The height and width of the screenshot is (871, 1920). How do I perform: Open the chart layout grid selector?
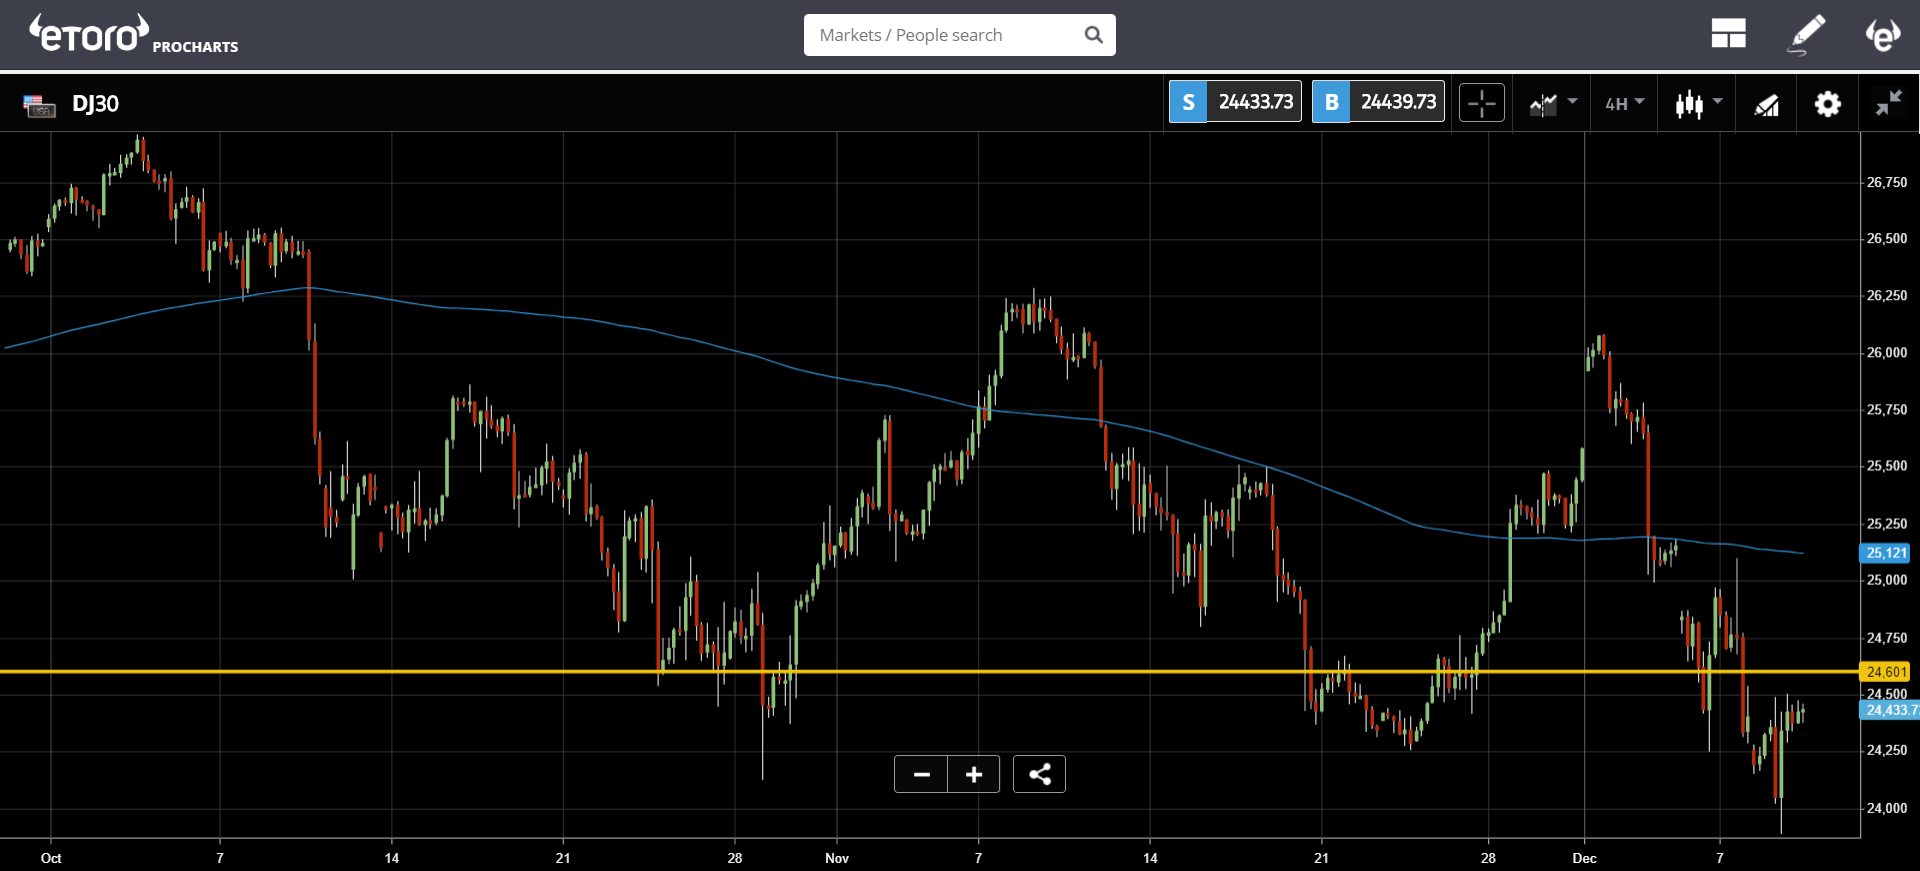pyautogui.click(x=1728, y=34)
